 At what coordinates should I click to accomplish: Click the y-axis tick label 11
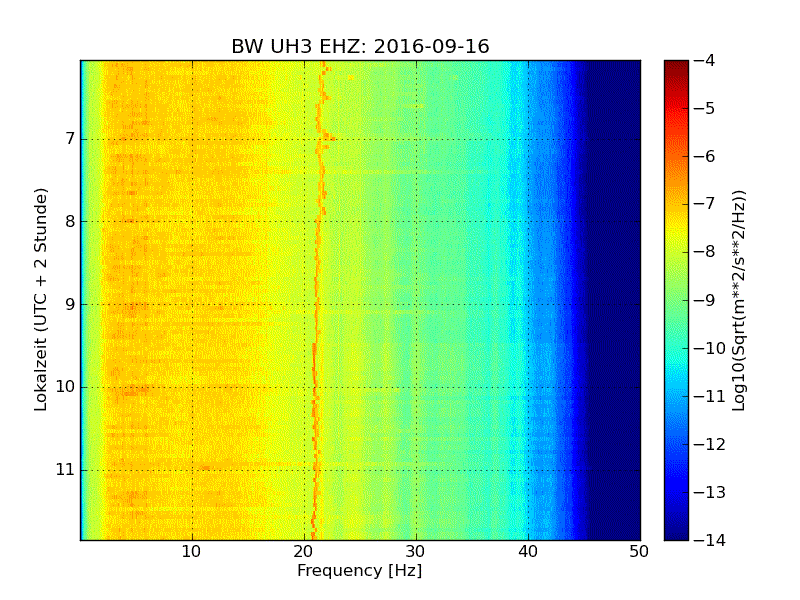(x=65, y=470)
